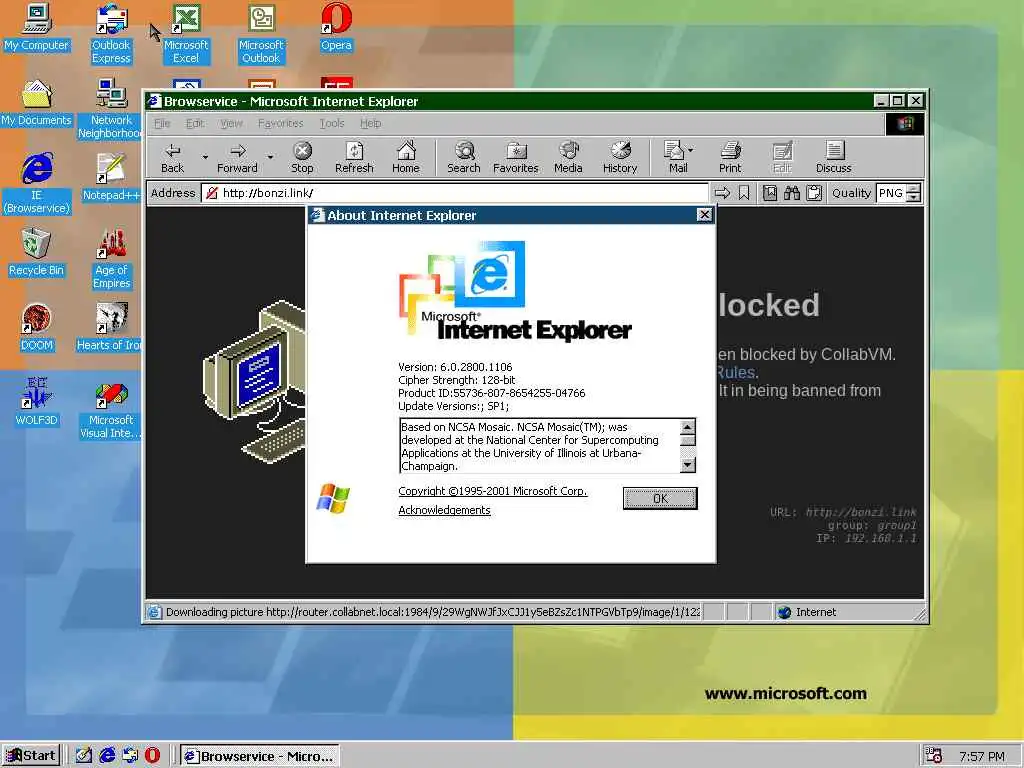Click the system tray scheduler icon
Screen dimensions: 1024x768
click(x=934, y=756)
